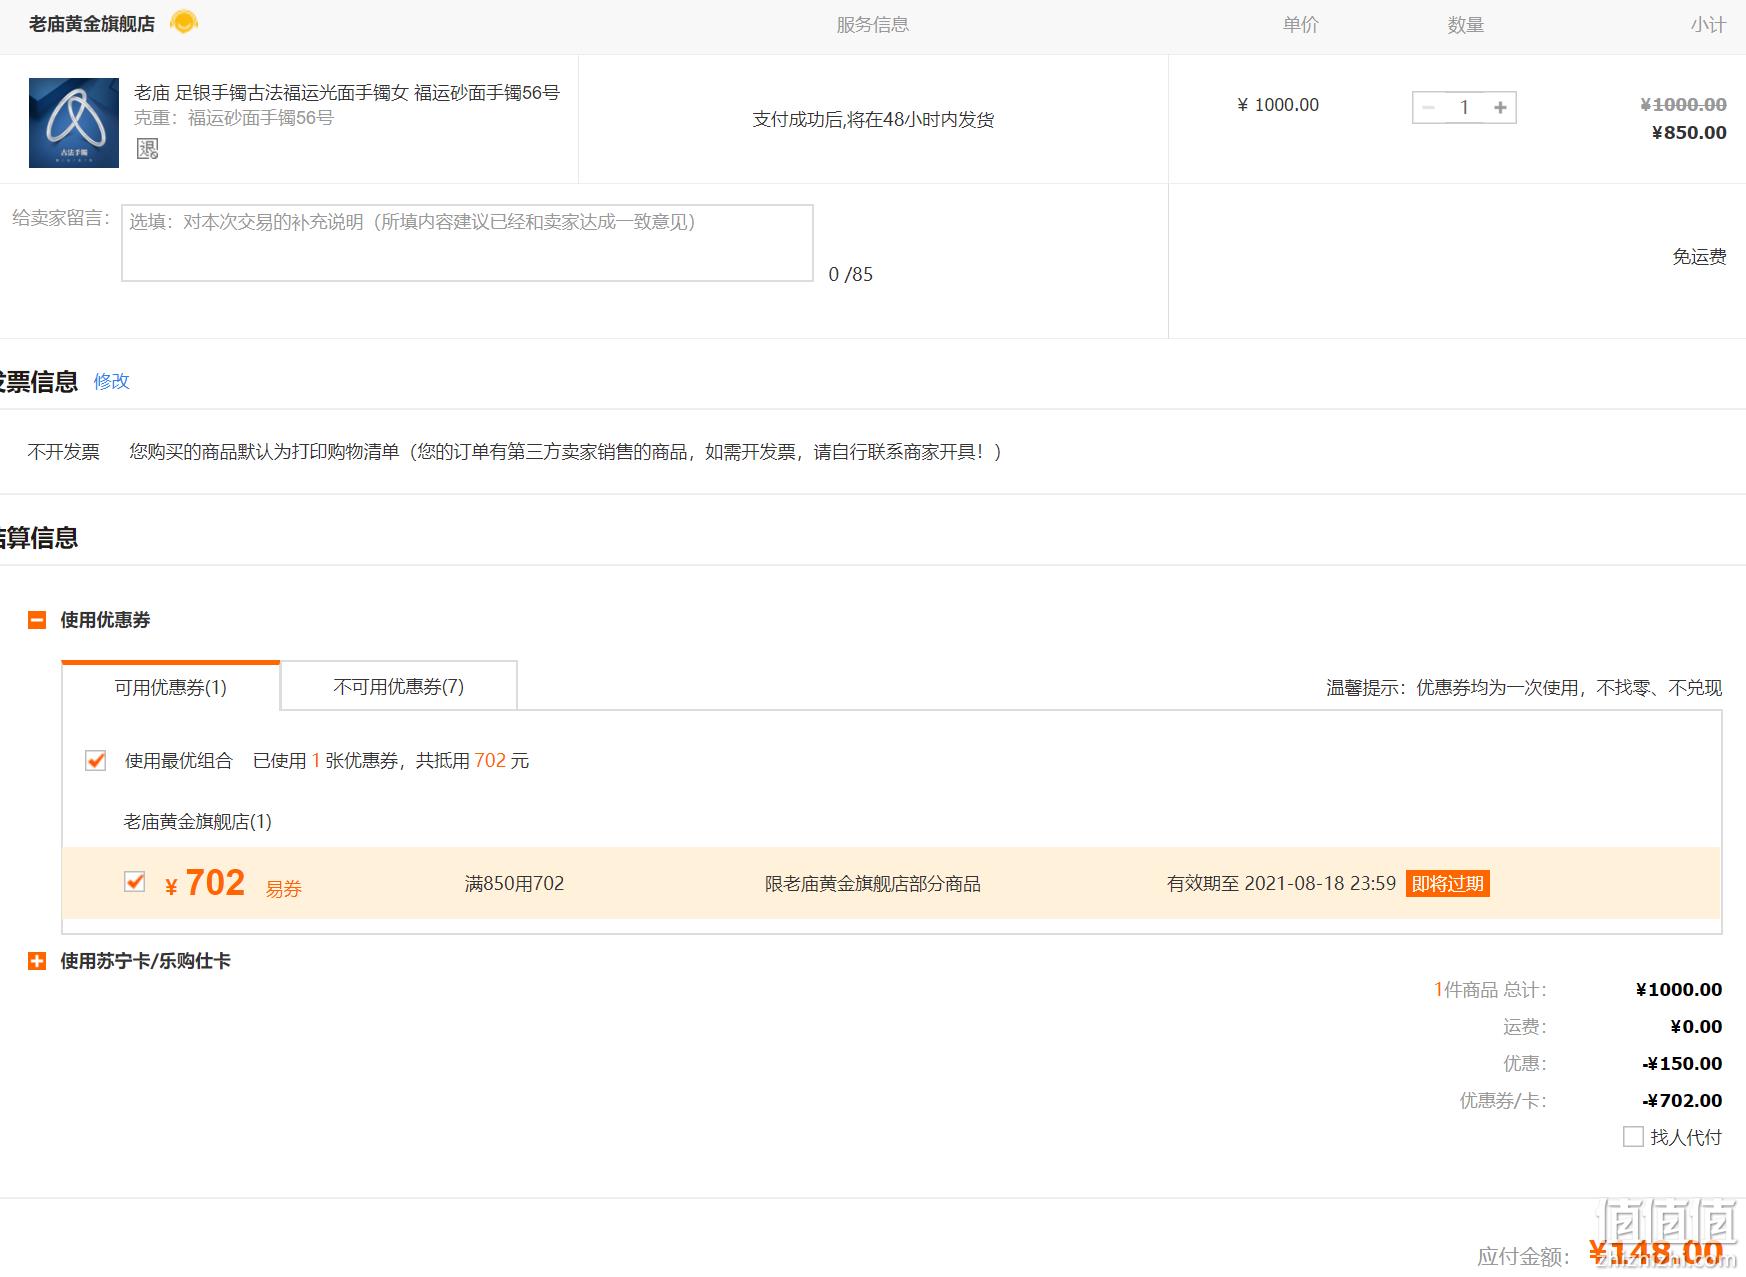
Task: Uncheck the ¥702 易券 coupon checkbox
Action: pyautogui.click(x=135, y=882)
